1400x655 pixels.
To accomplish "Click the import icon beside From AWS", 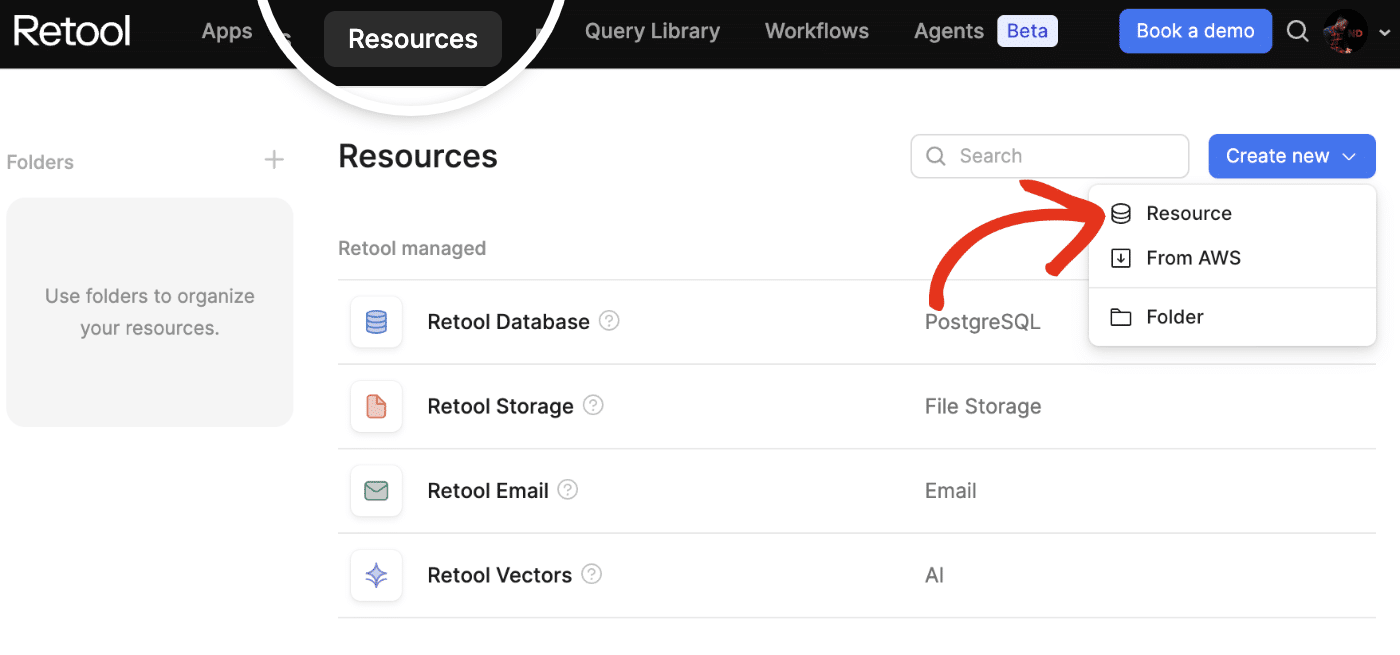I will click(x=1121, y=258).
